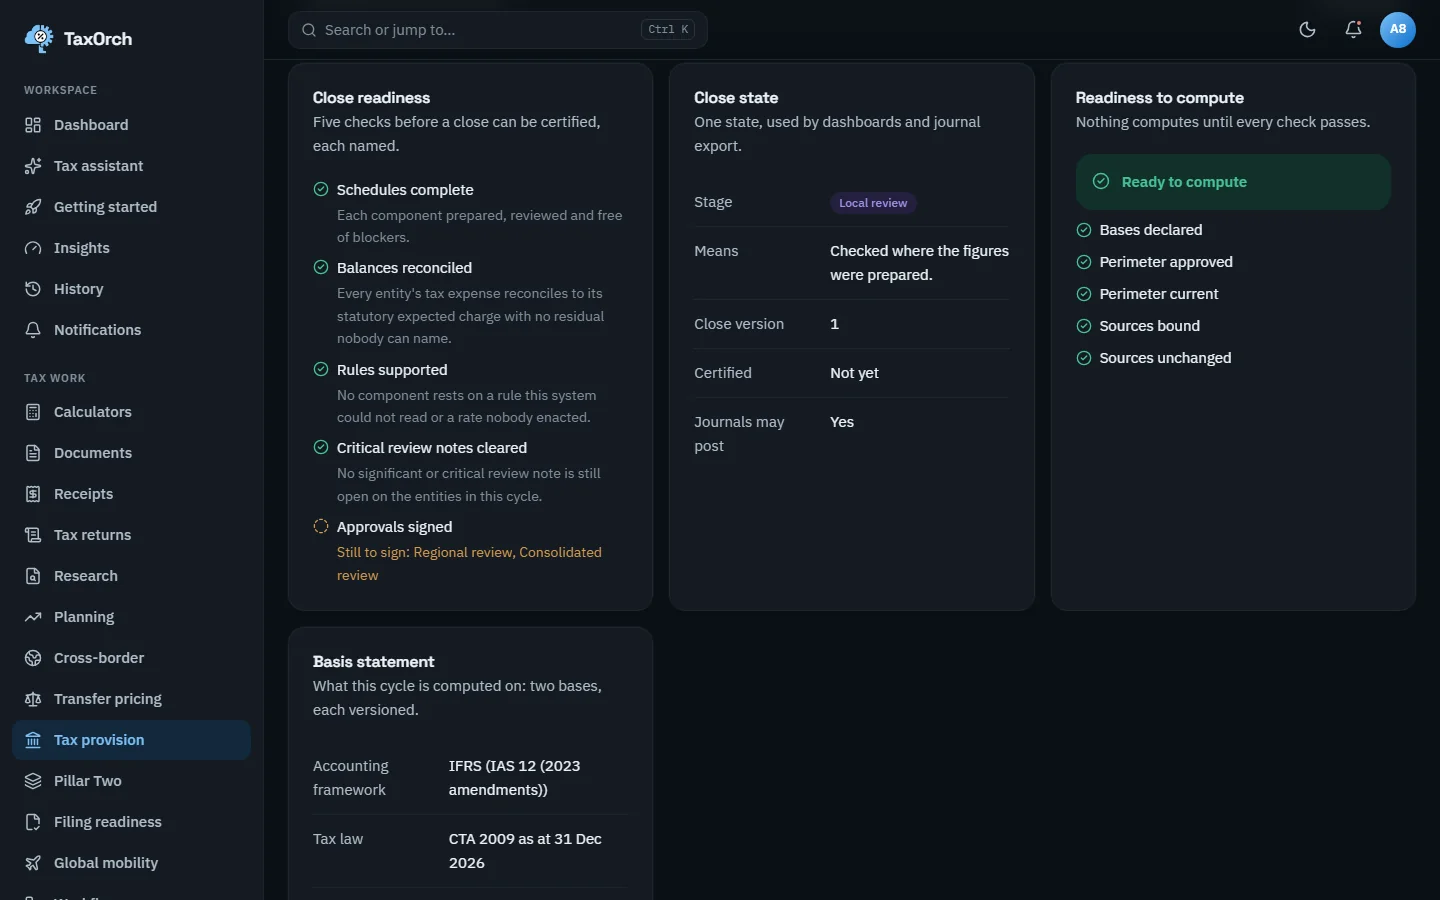
Task: Click the Notifications bell in sidebar
Action: [x=33, y=330]
